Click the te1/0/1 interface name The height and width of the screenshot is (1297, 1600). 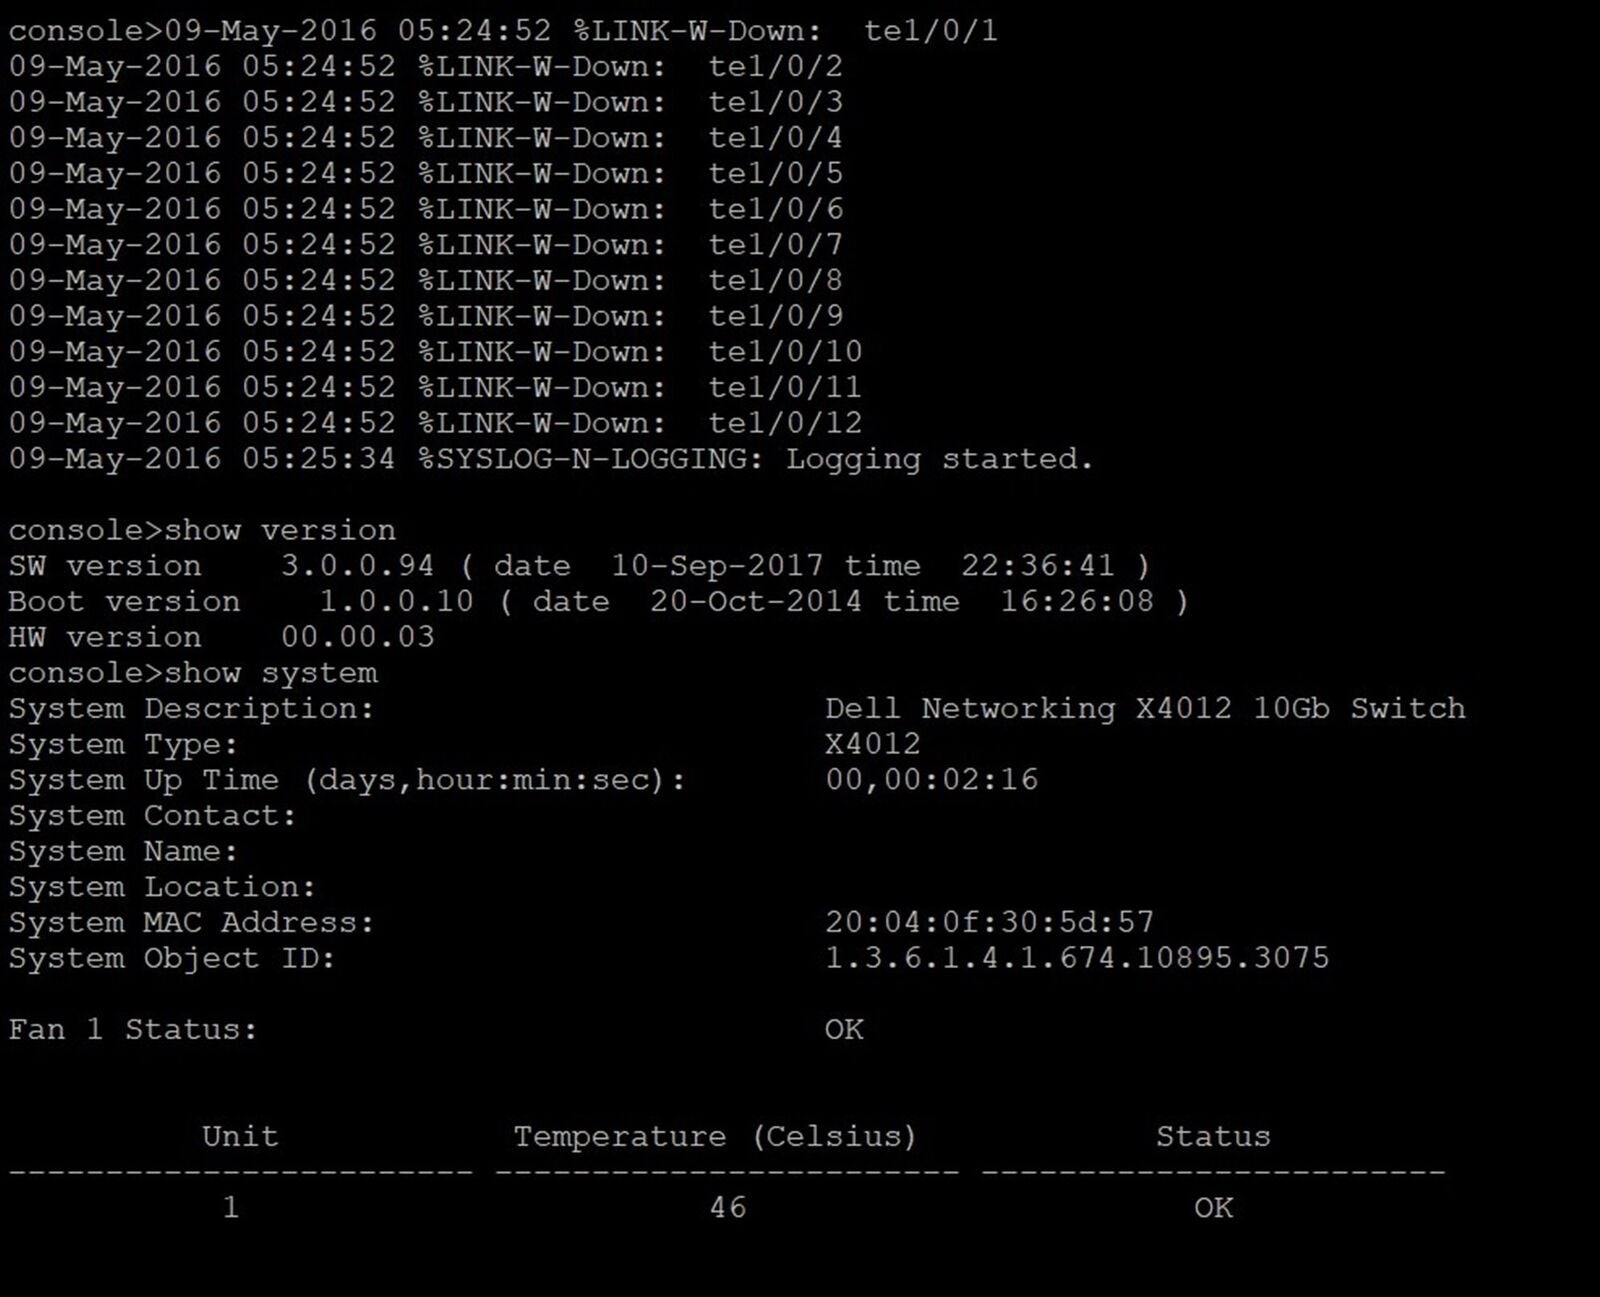tap(931, 31)
